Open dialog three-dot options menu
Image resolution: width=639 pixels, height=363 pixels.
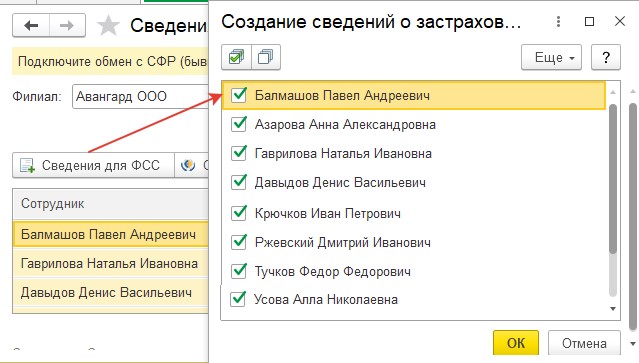558,22
